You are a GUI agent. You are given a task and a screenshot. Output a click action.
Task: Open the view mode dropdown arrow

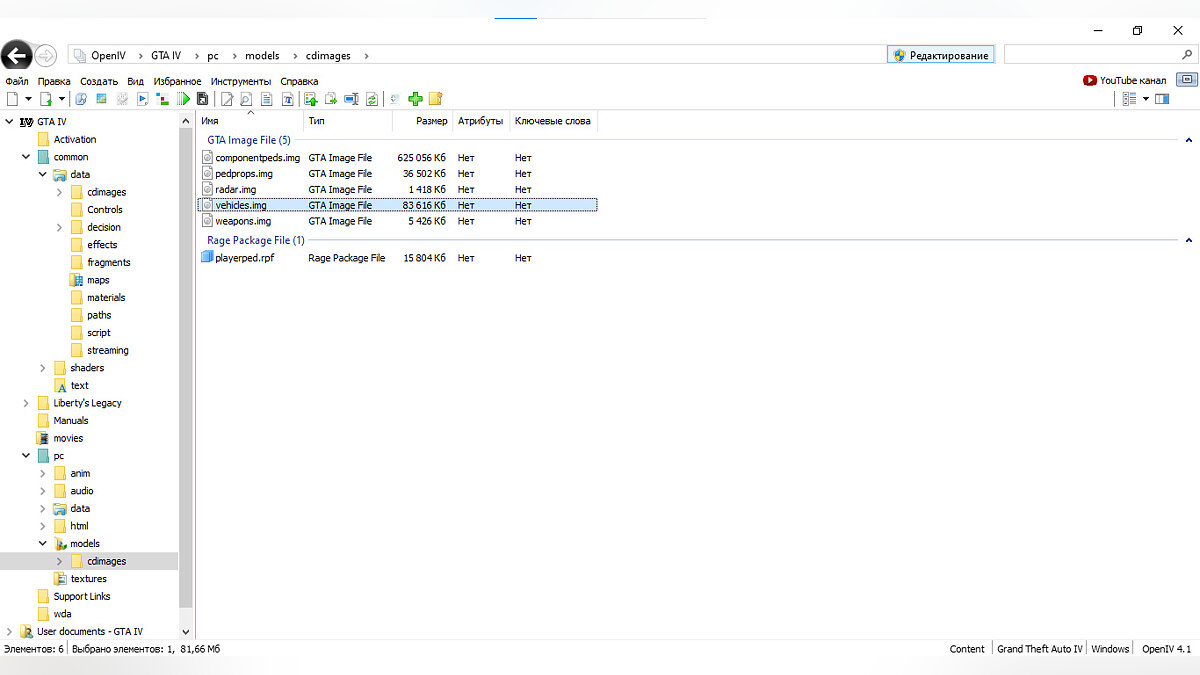[1146, 99]
